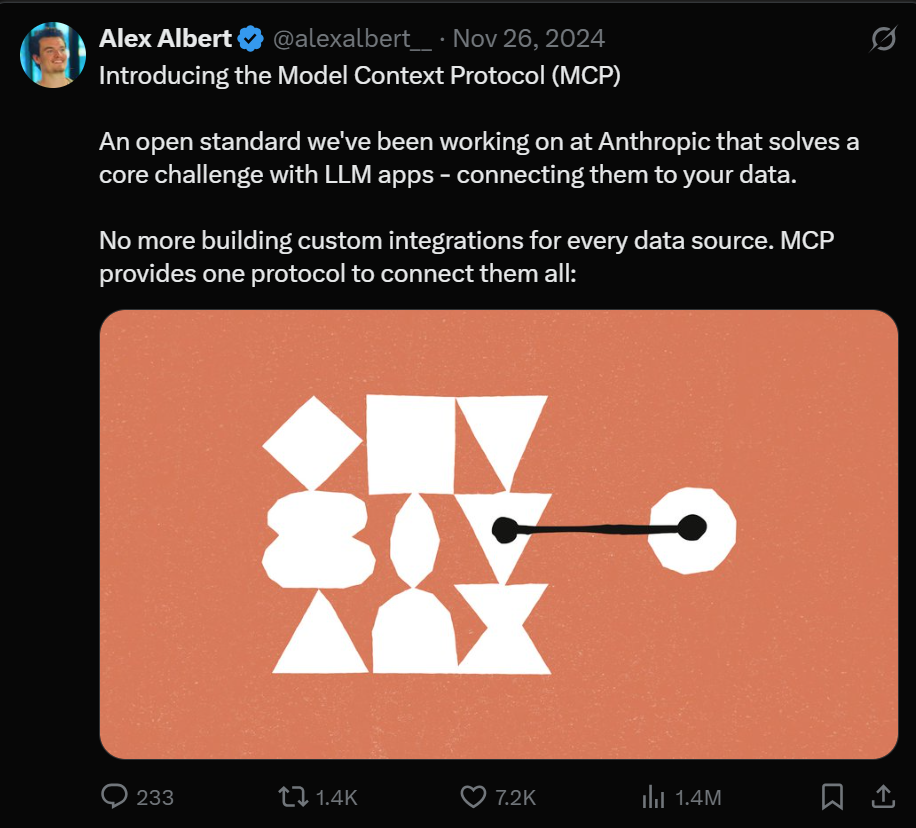Click the 1.4K reposts count
Image resolution: width=916 pixels, height=828 pixels.
(336, 797)
